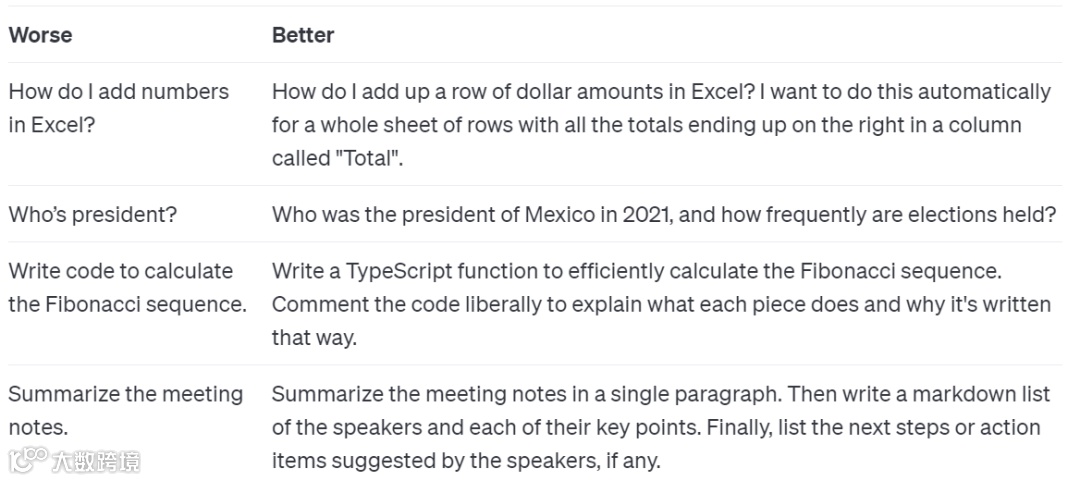Click the quoted word "Total" in the Excel row

point(372,159)
